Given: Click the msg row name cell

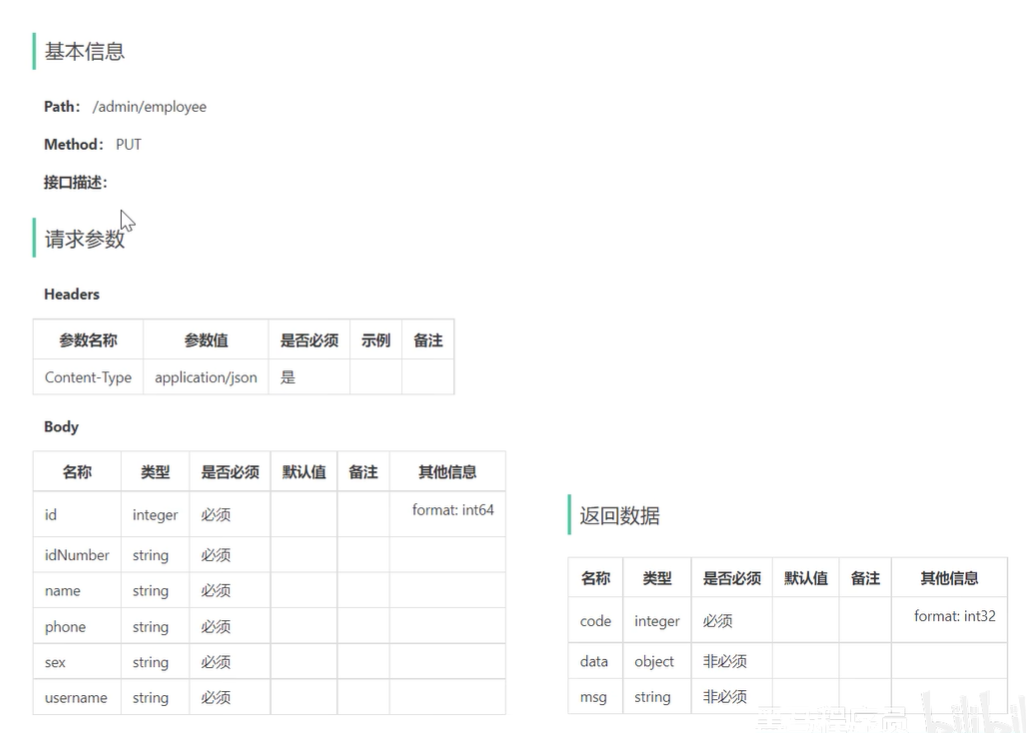Looking at the screenshot, I should click(593, 697).
